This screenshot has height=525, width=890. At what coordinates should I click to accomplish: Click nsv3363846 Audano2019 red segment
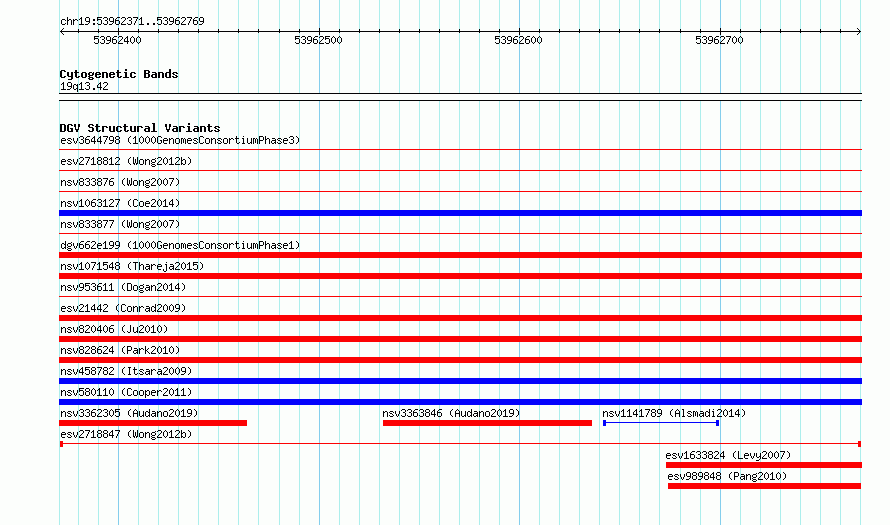(x=487, y=423)
